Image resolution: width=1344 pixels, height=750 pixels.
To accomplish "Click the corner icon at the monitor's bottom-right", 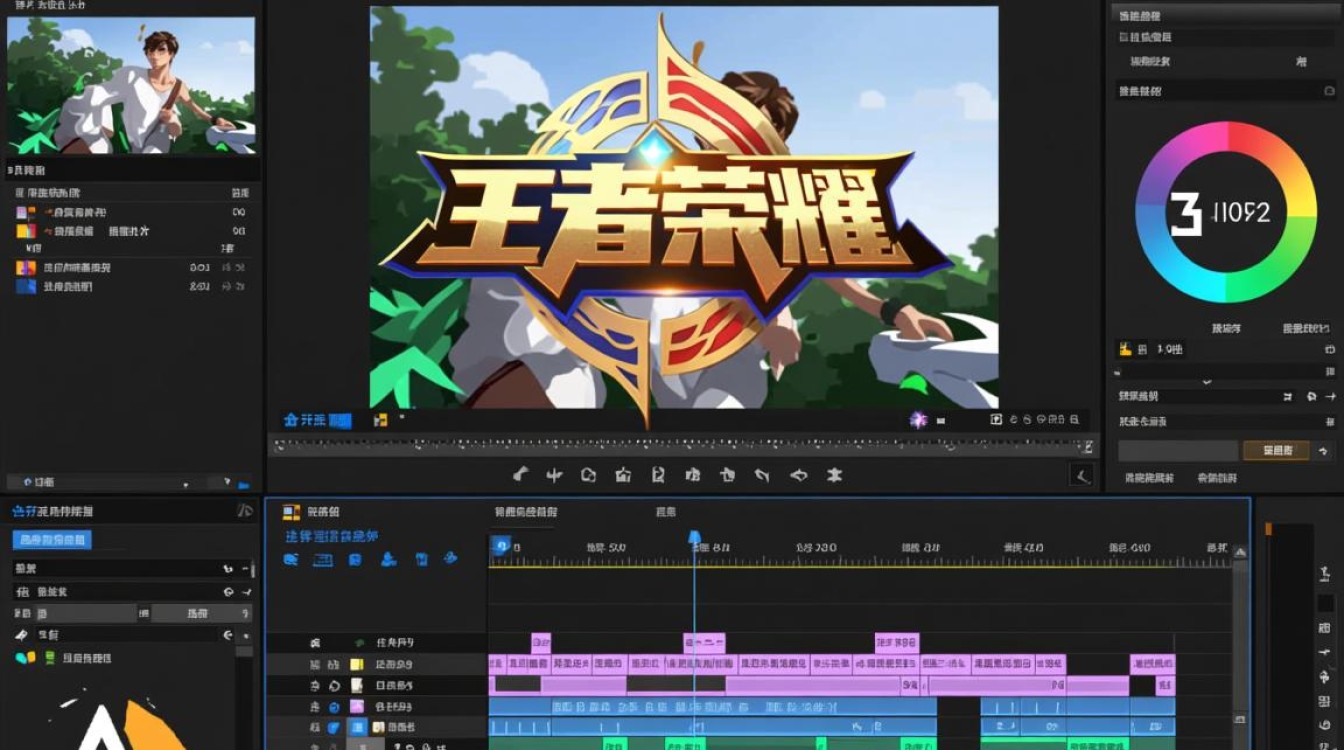I will [x=1081, y=475].
